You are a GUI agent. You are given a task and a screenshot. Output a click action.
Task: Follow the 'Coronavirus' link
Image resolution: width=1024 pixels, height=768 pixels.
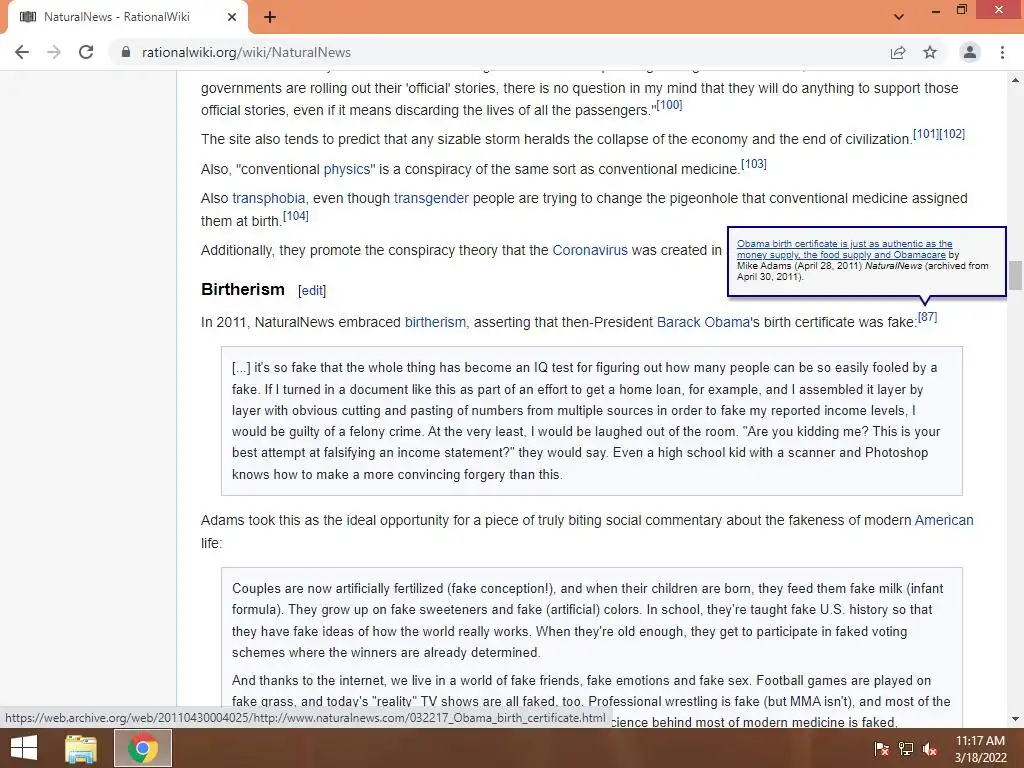pyautogui.click(x=590, y=250)
